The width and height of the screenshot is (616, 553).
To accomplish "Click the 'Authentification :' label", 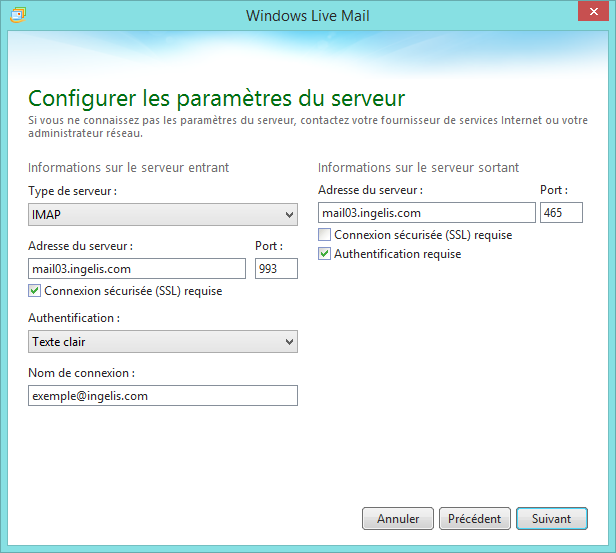I will coord(74,318).
